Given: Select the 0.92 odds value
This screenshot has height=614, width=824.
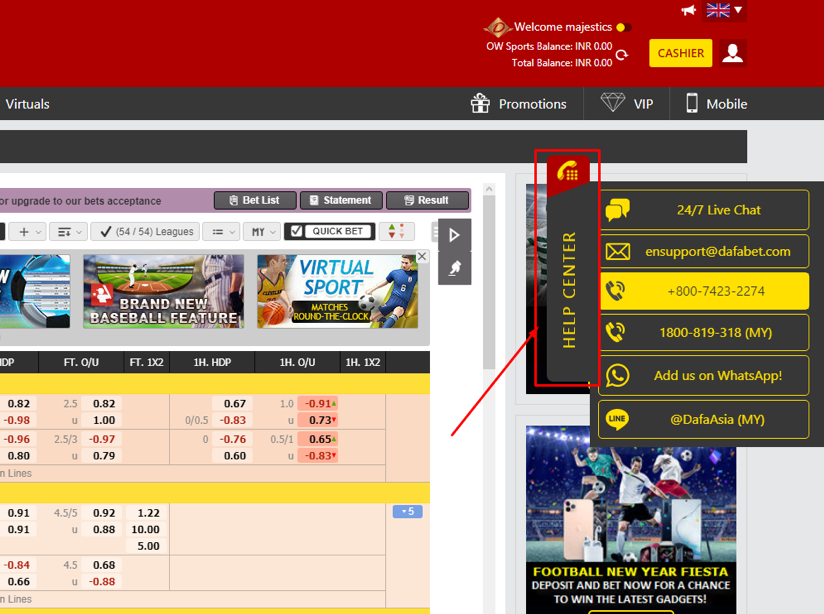Looking at the screenshot, I should point(104,513).
